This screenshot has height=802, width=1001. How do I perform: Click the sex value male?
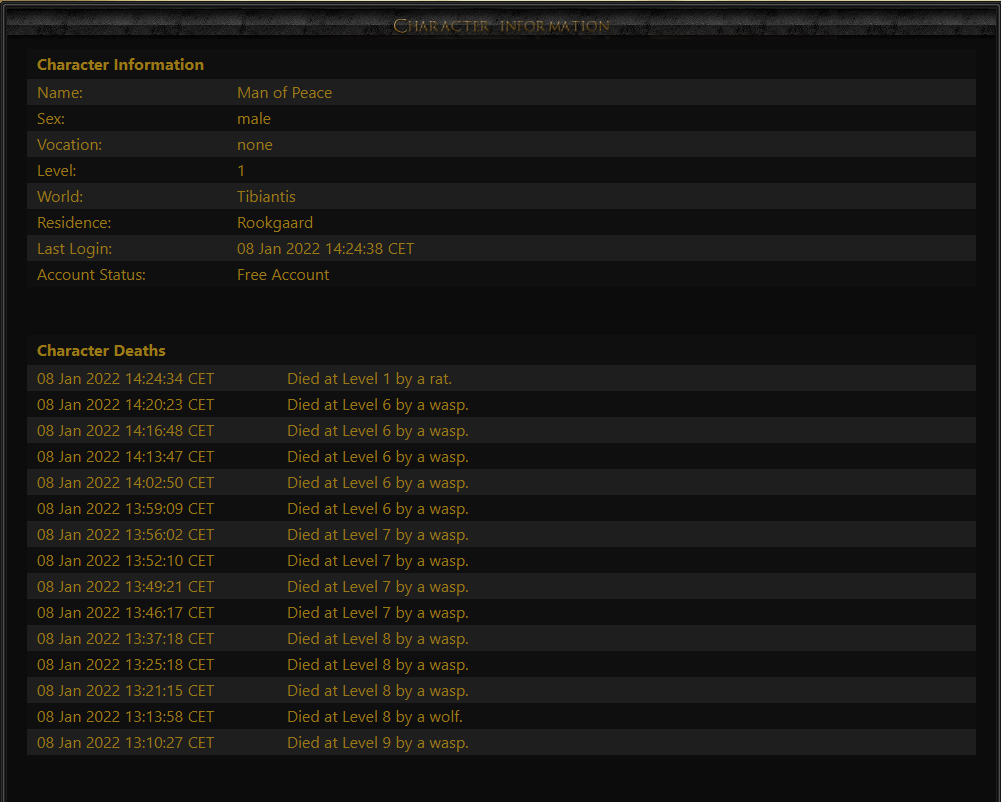pos(254,119)
